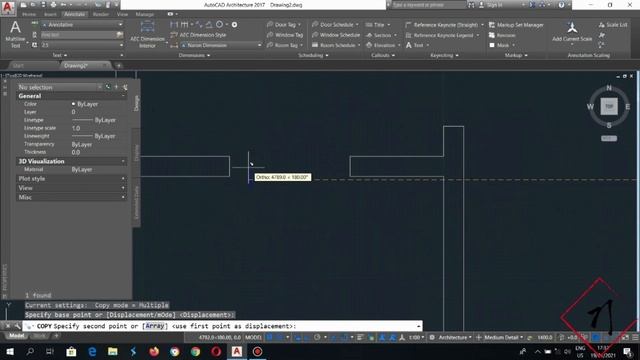Click the Room Tag tool
The image size is (640, 360).
click(284, 45)
